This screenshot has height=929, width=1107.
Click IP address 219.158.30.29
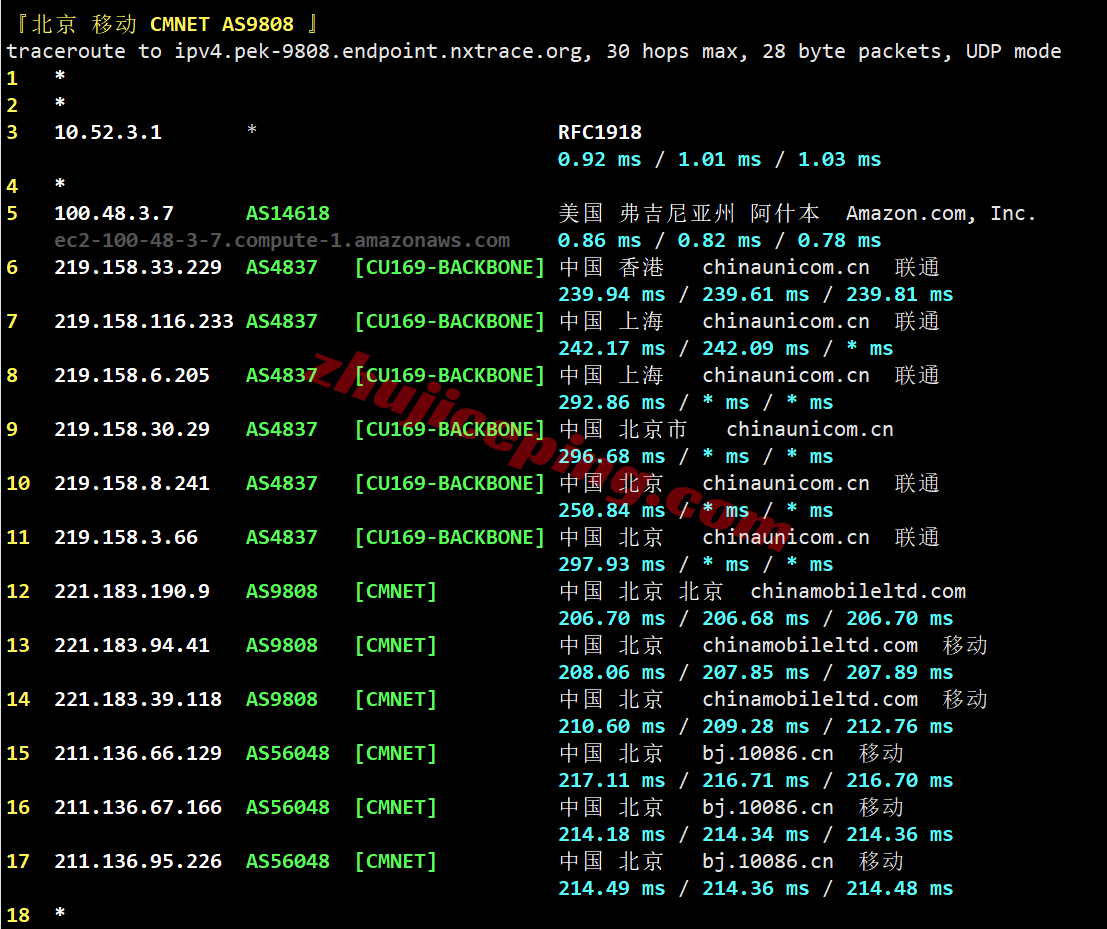pyautogui.click(x=132, y=429)
